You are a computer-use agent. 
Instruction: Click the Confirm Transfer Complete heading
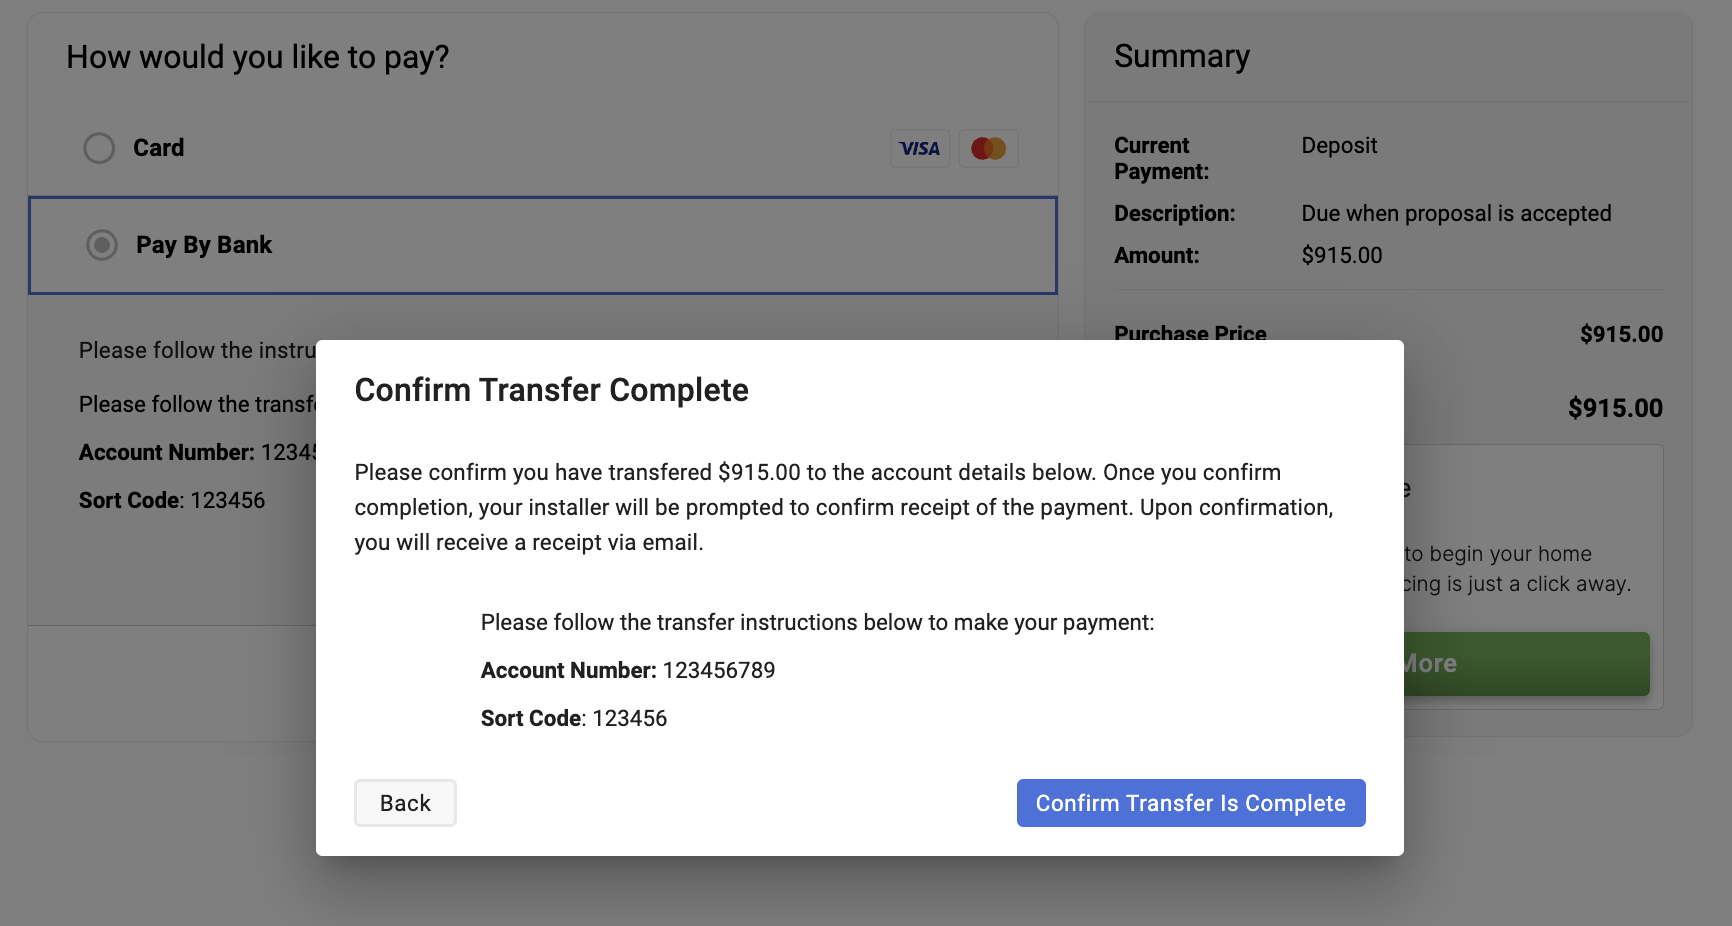pyautogui.click(x=551, y=390)
